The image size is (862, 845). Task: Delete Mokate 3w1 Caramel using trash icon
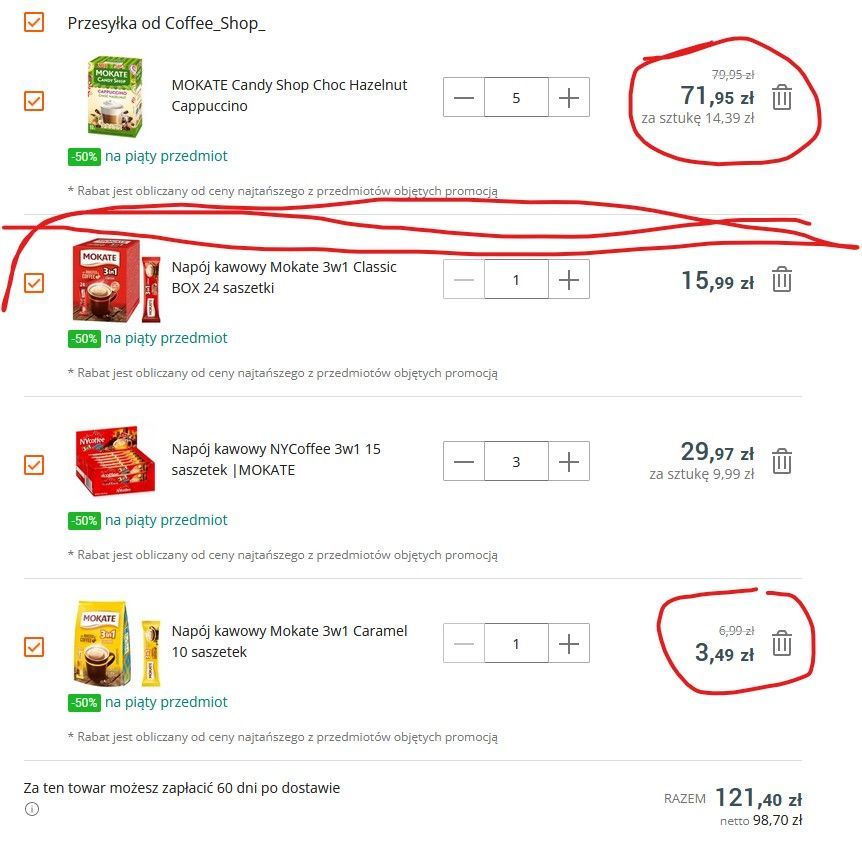781,643
